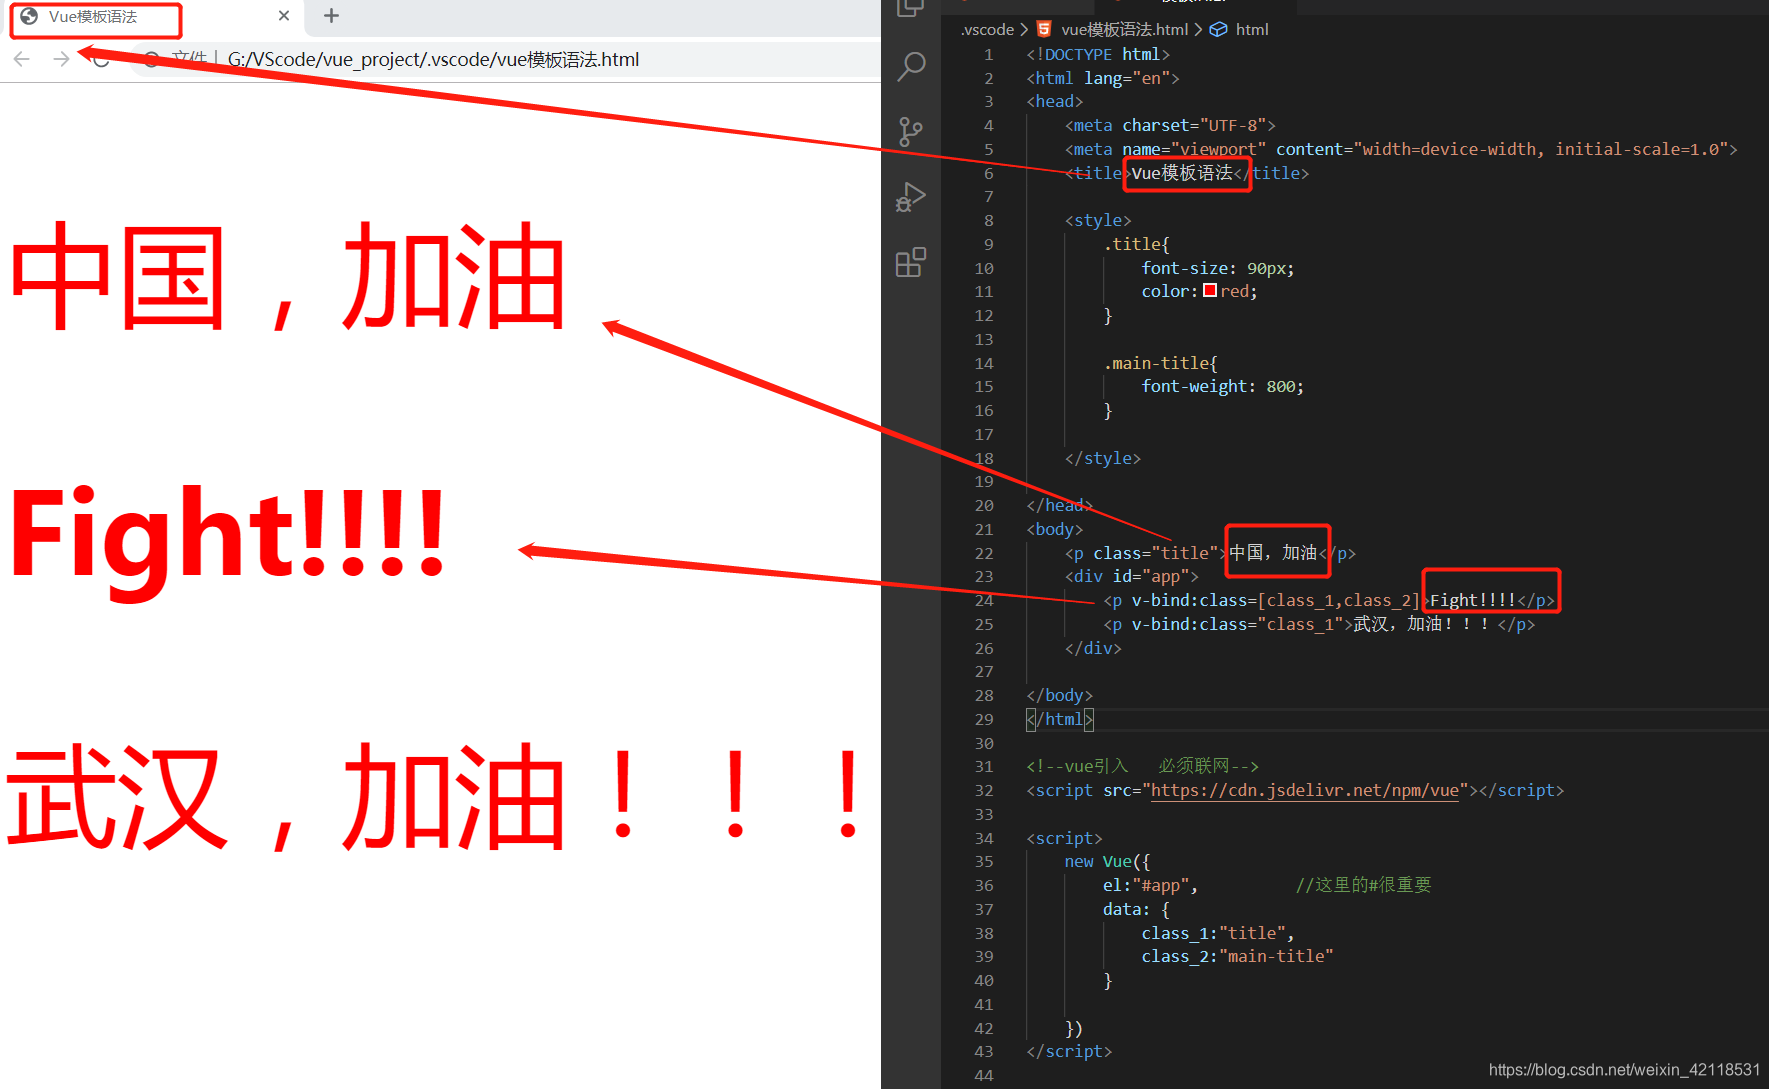Click the font-weight: 800 line
The height and width of the screenshot is (1089, 1769).
pyautogui.click(x=1222, y=387)
